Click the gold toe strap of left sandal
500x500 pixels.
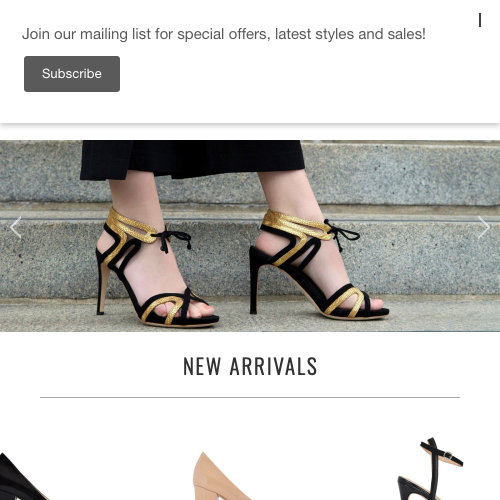click(x=163, y=308)
